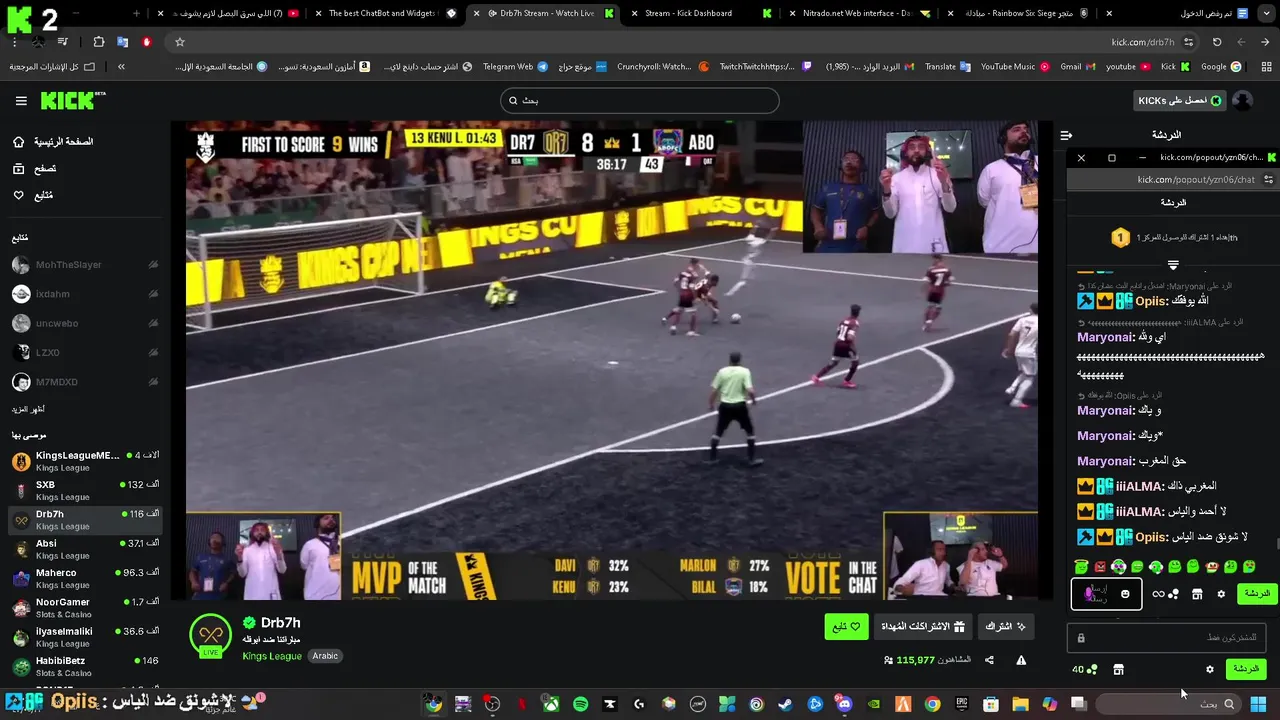Expand show more followed channels link
The height and width of the screenshot is (720, 1280).
(28, 410)
